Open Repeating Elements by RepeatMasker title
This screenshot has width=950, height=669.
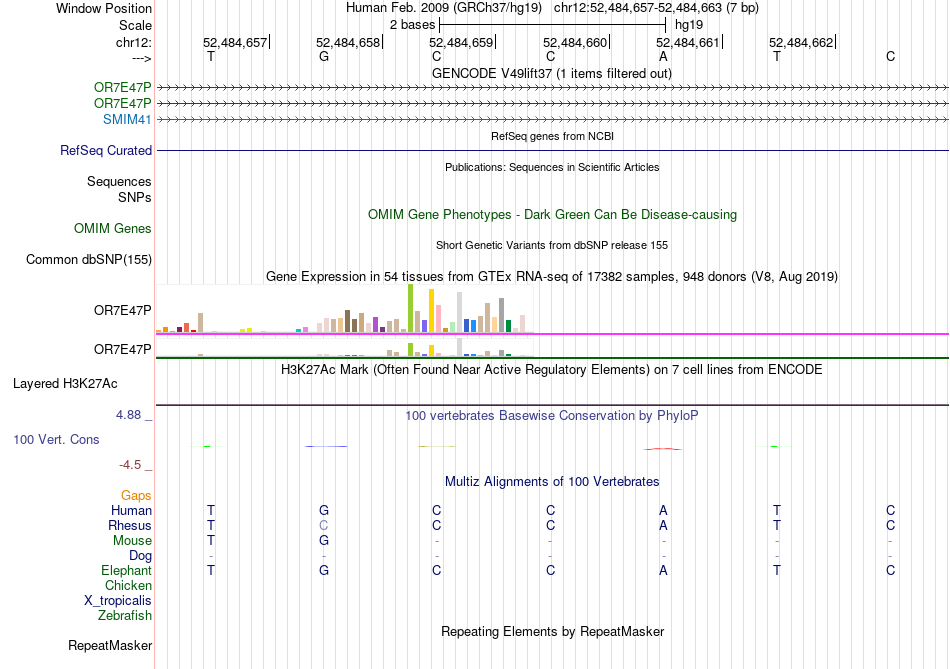pyautogui.click(x=552, y=631)
